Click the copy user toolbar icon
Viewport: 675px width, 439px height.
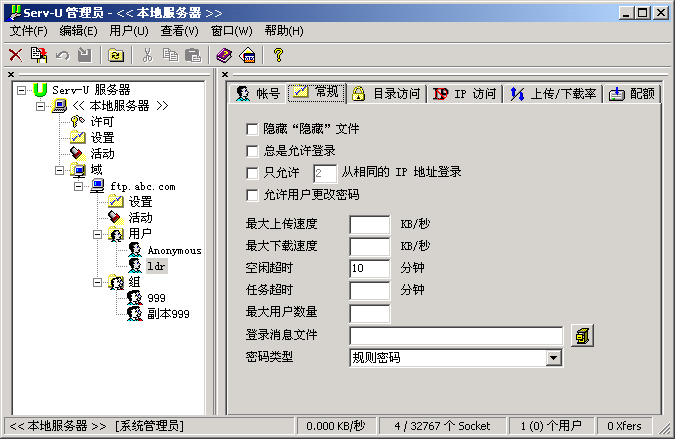click(39, 55)
